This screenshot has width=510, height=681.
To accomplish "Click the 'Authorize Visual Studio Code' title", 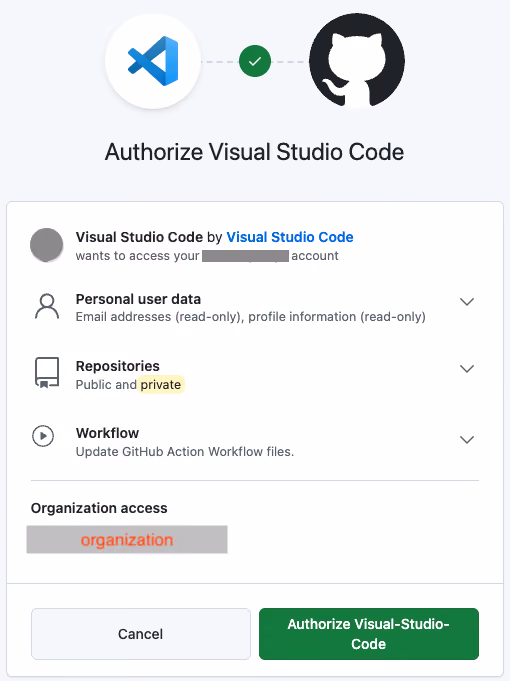I will coord(255,152).
